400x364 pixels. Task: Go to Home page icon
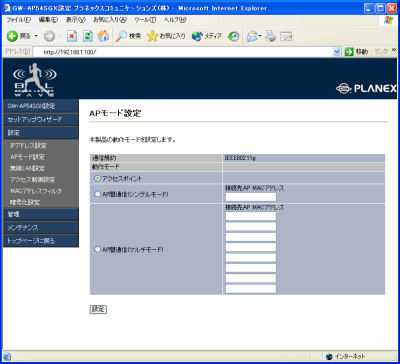point(103,36)
